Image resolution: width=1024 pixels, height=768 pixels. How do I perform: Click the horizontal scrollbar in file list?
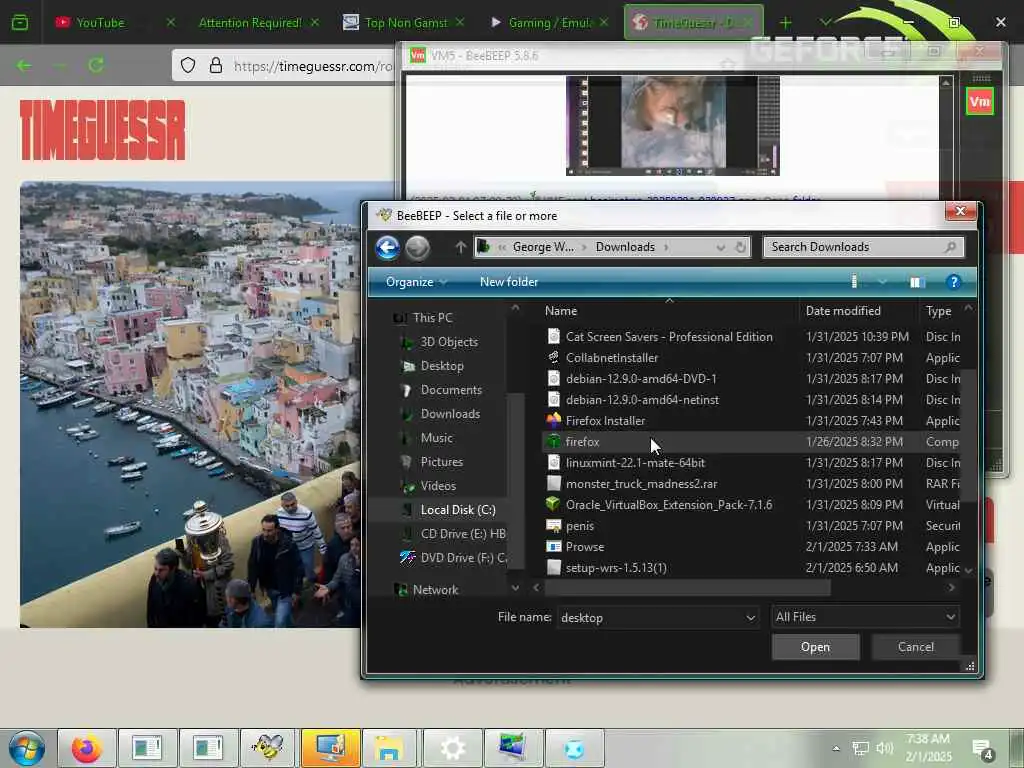(x=688, y=588)
